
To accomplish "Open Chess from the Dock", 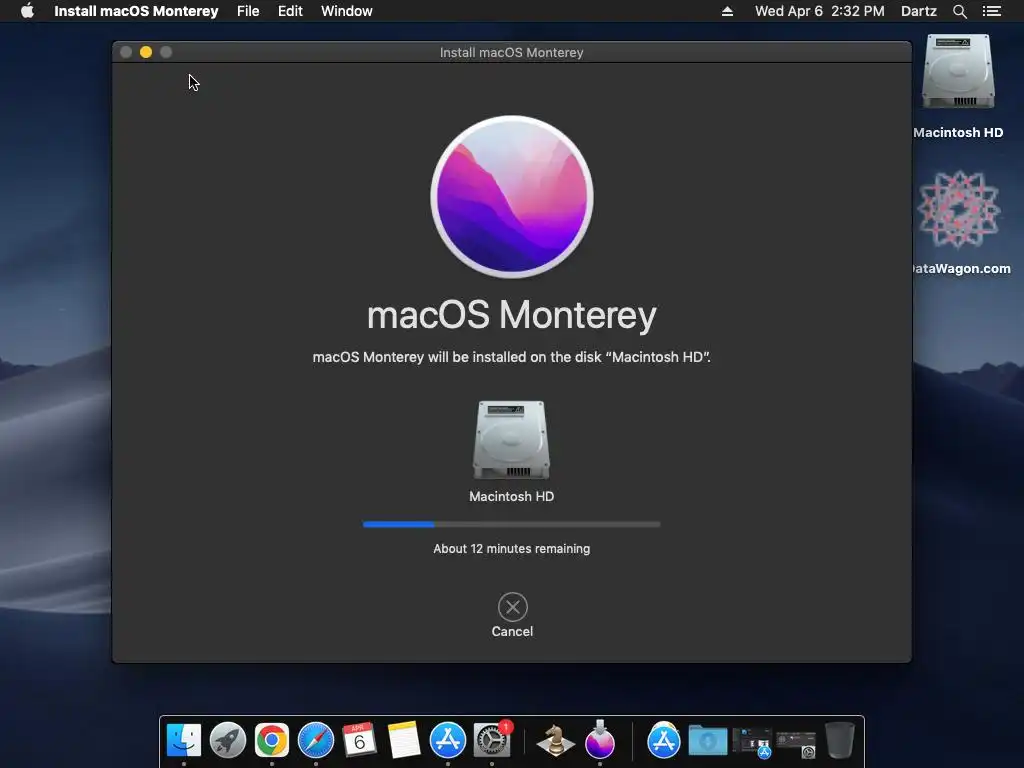I will (555, 740).
